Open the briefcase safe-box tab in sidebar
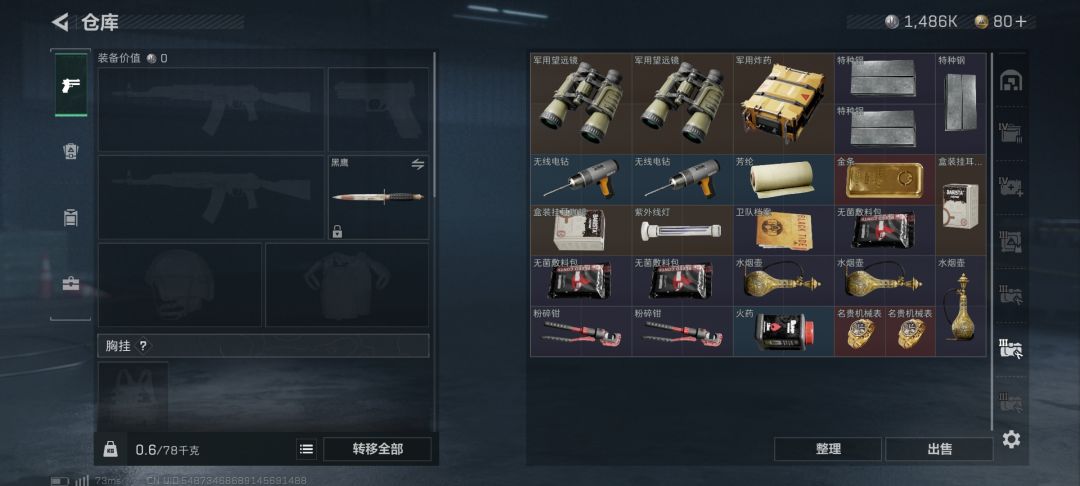The image size is (1080, 486). tap(71, 284)
